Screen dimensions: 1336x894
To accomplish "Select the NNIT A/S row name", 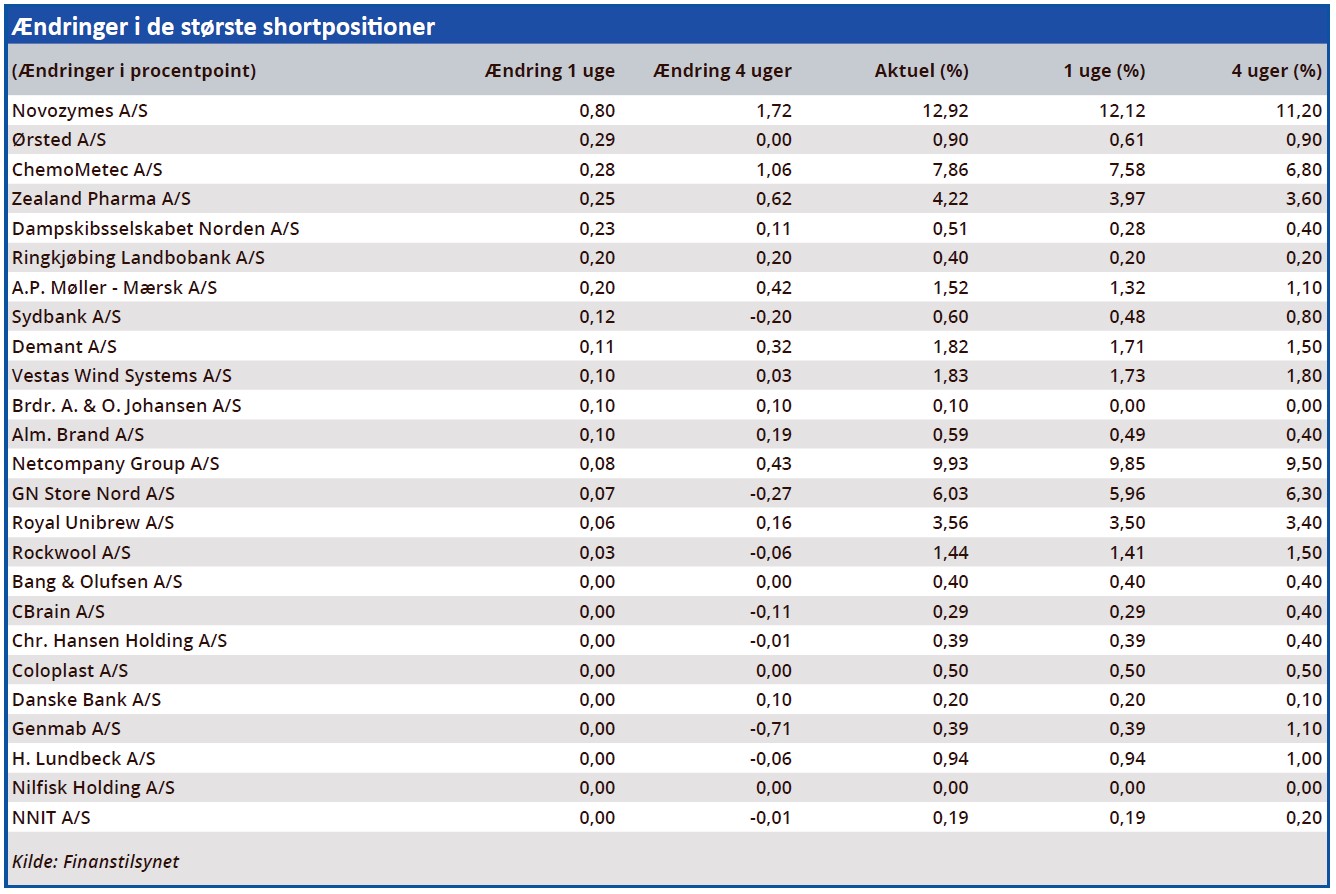I will pyautogui.click(x=51, y=818).
